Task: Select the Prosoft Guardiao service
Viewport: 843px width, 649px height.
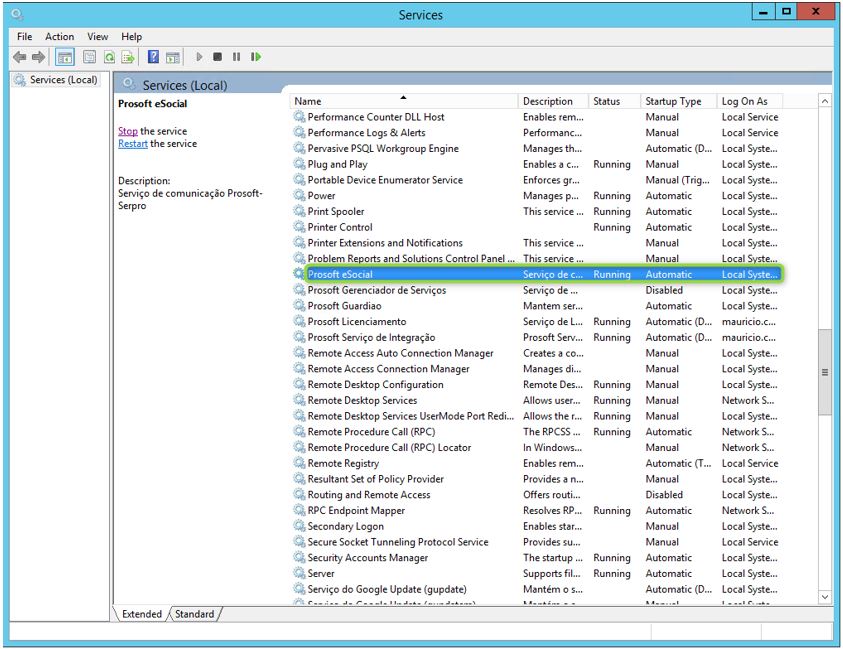Action: 536,305
